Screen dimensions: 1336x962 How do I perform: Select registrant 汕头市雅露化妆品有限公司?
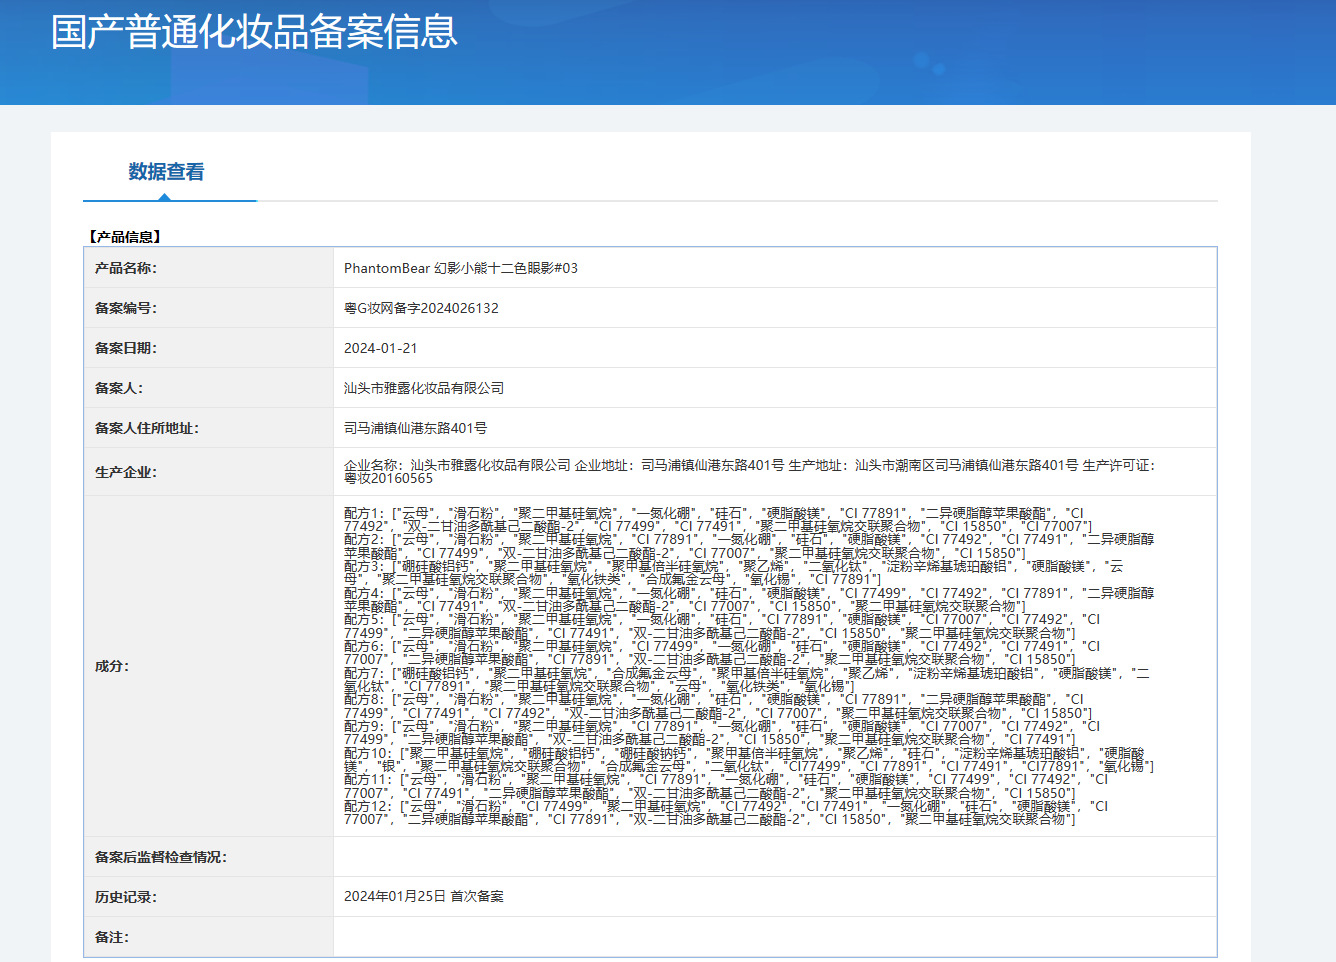coord(424,388)
